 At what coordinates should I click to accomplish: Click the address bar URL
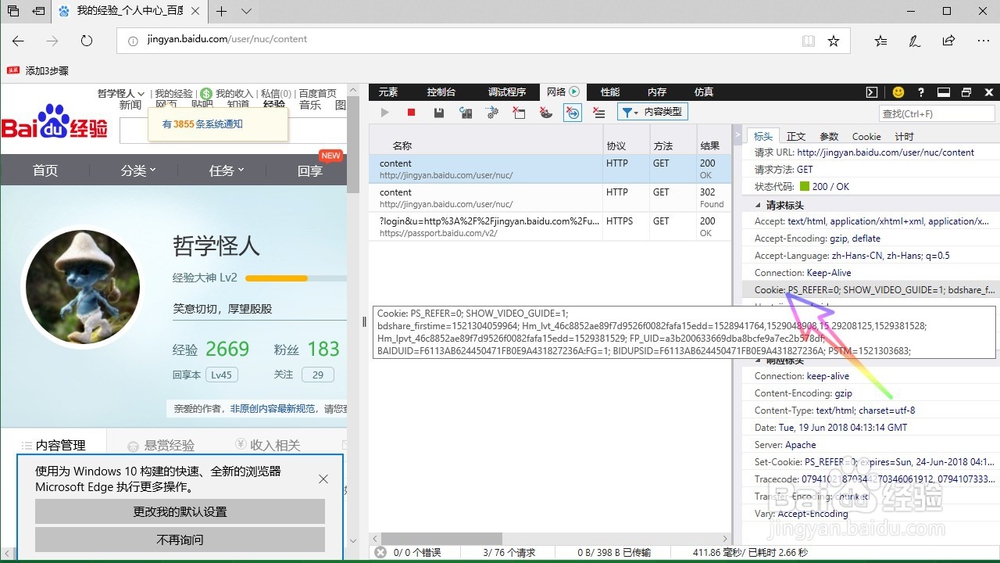click(x=227, y=39)
